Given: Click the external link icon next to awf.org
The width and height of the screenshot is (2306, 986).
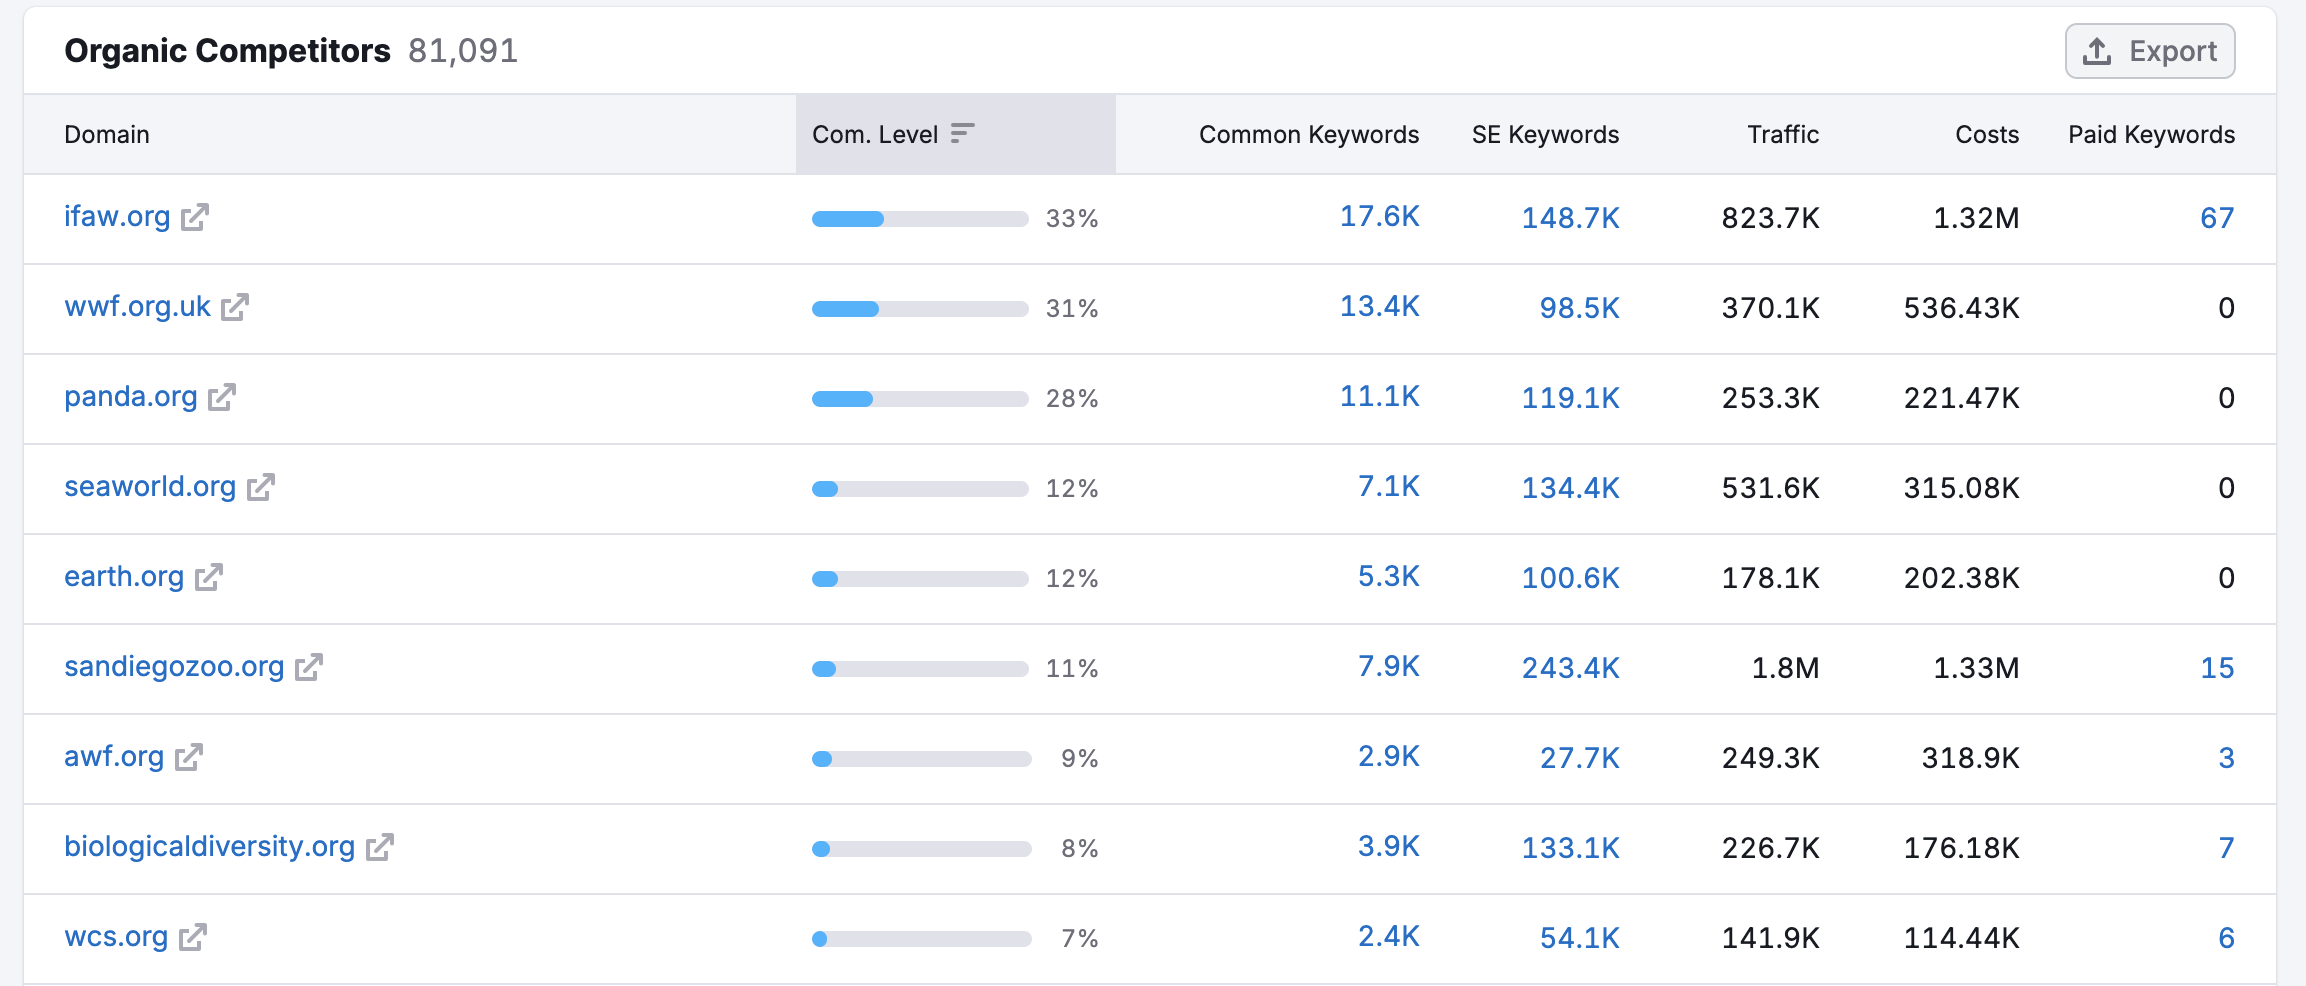Looking at the screenshot, I should pyautogui.click(x=187, y=758).
